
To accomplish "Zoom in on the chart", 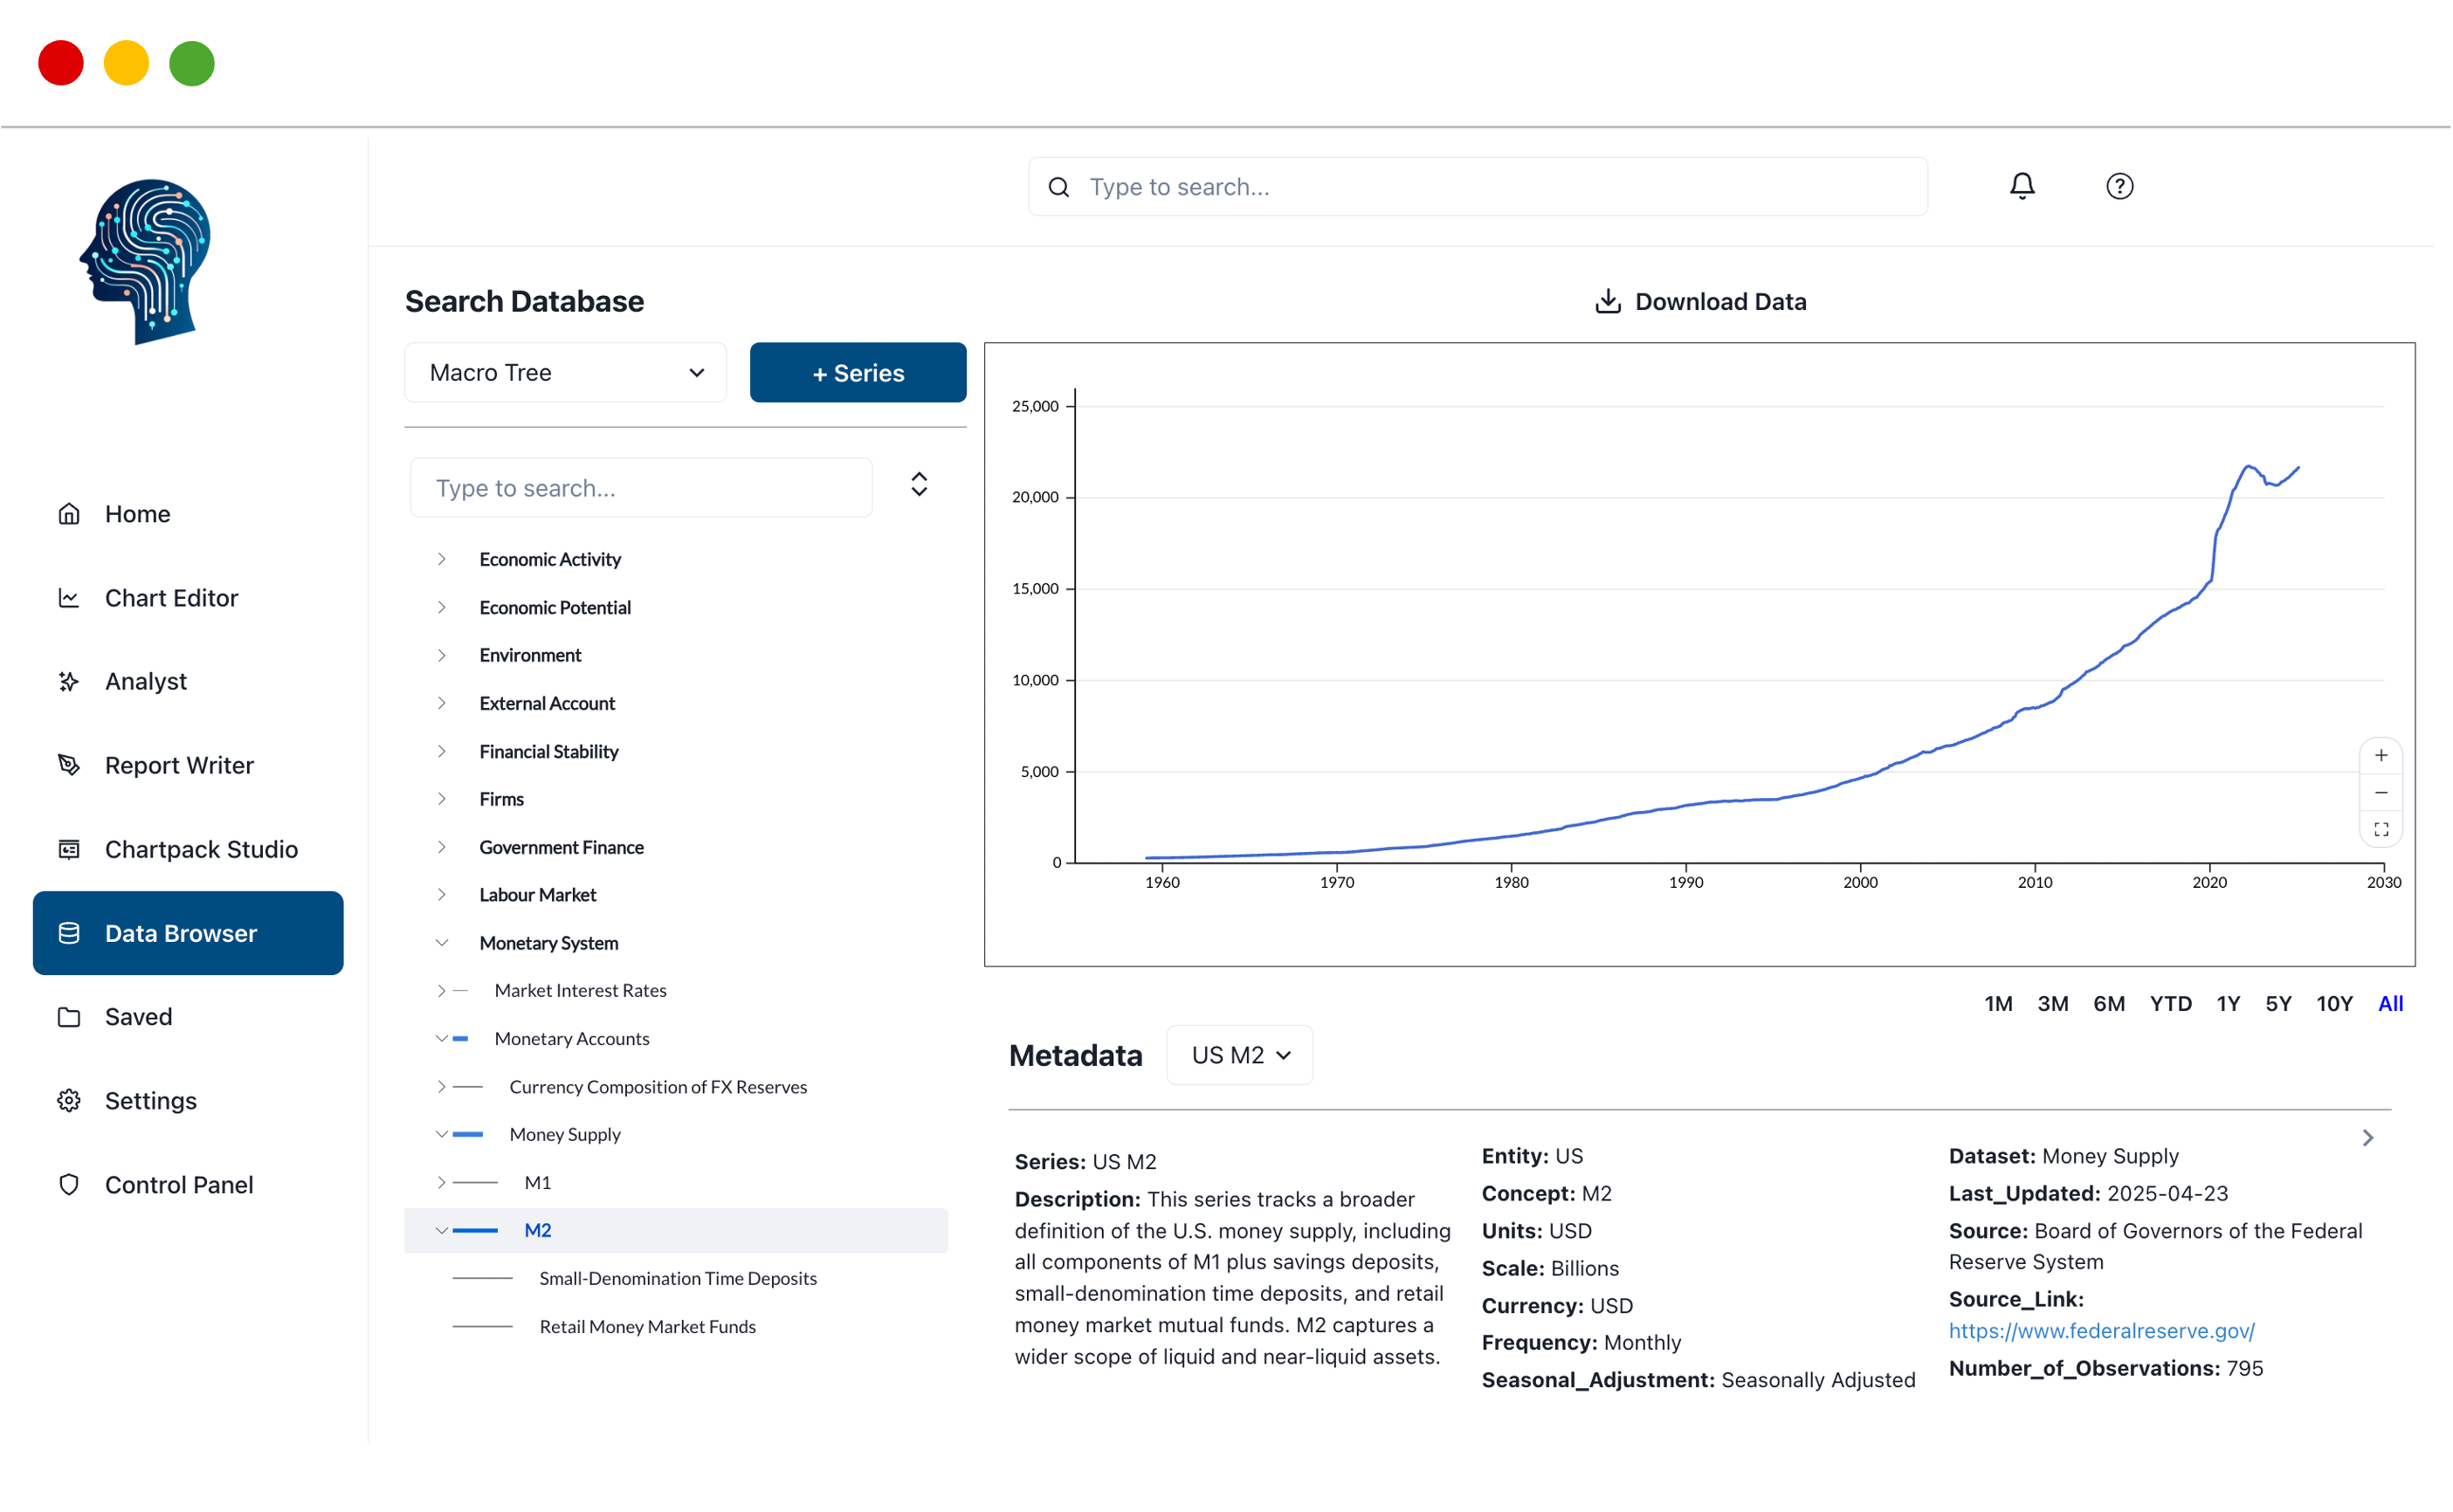I will [2381, 755].
